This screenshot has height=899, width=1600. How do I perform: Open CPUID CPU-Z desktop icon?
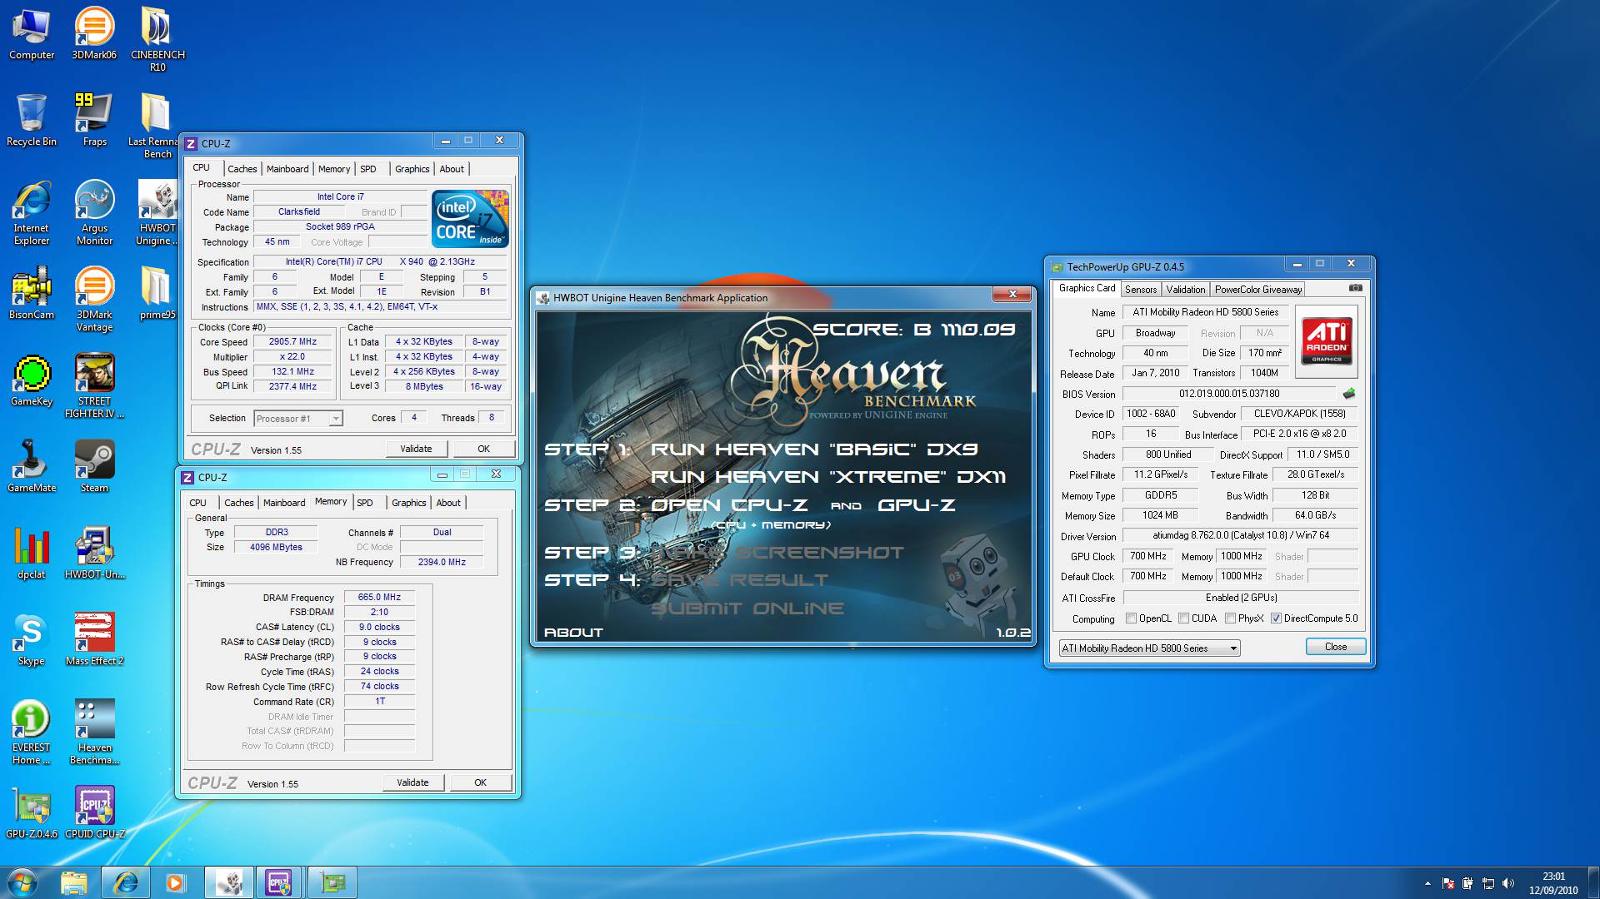click(94, 813)
